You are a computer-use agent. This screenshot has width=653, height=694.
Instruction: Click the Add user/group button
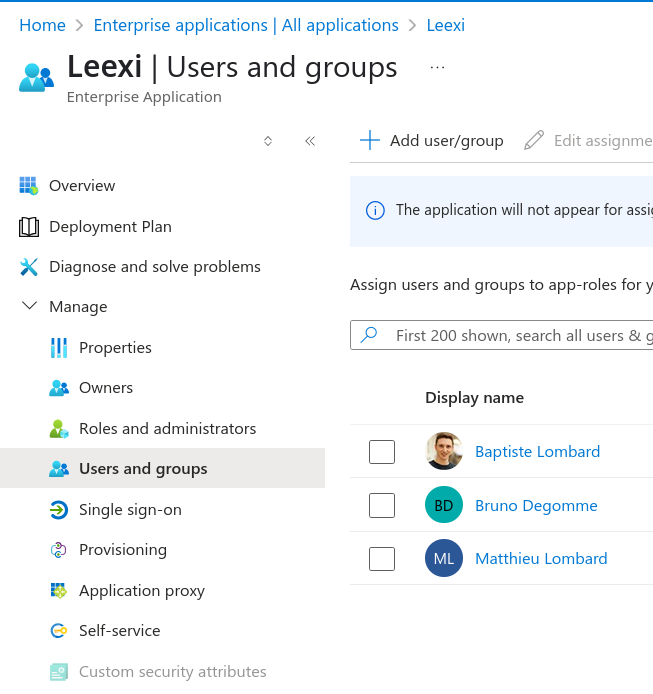[432, 140]
